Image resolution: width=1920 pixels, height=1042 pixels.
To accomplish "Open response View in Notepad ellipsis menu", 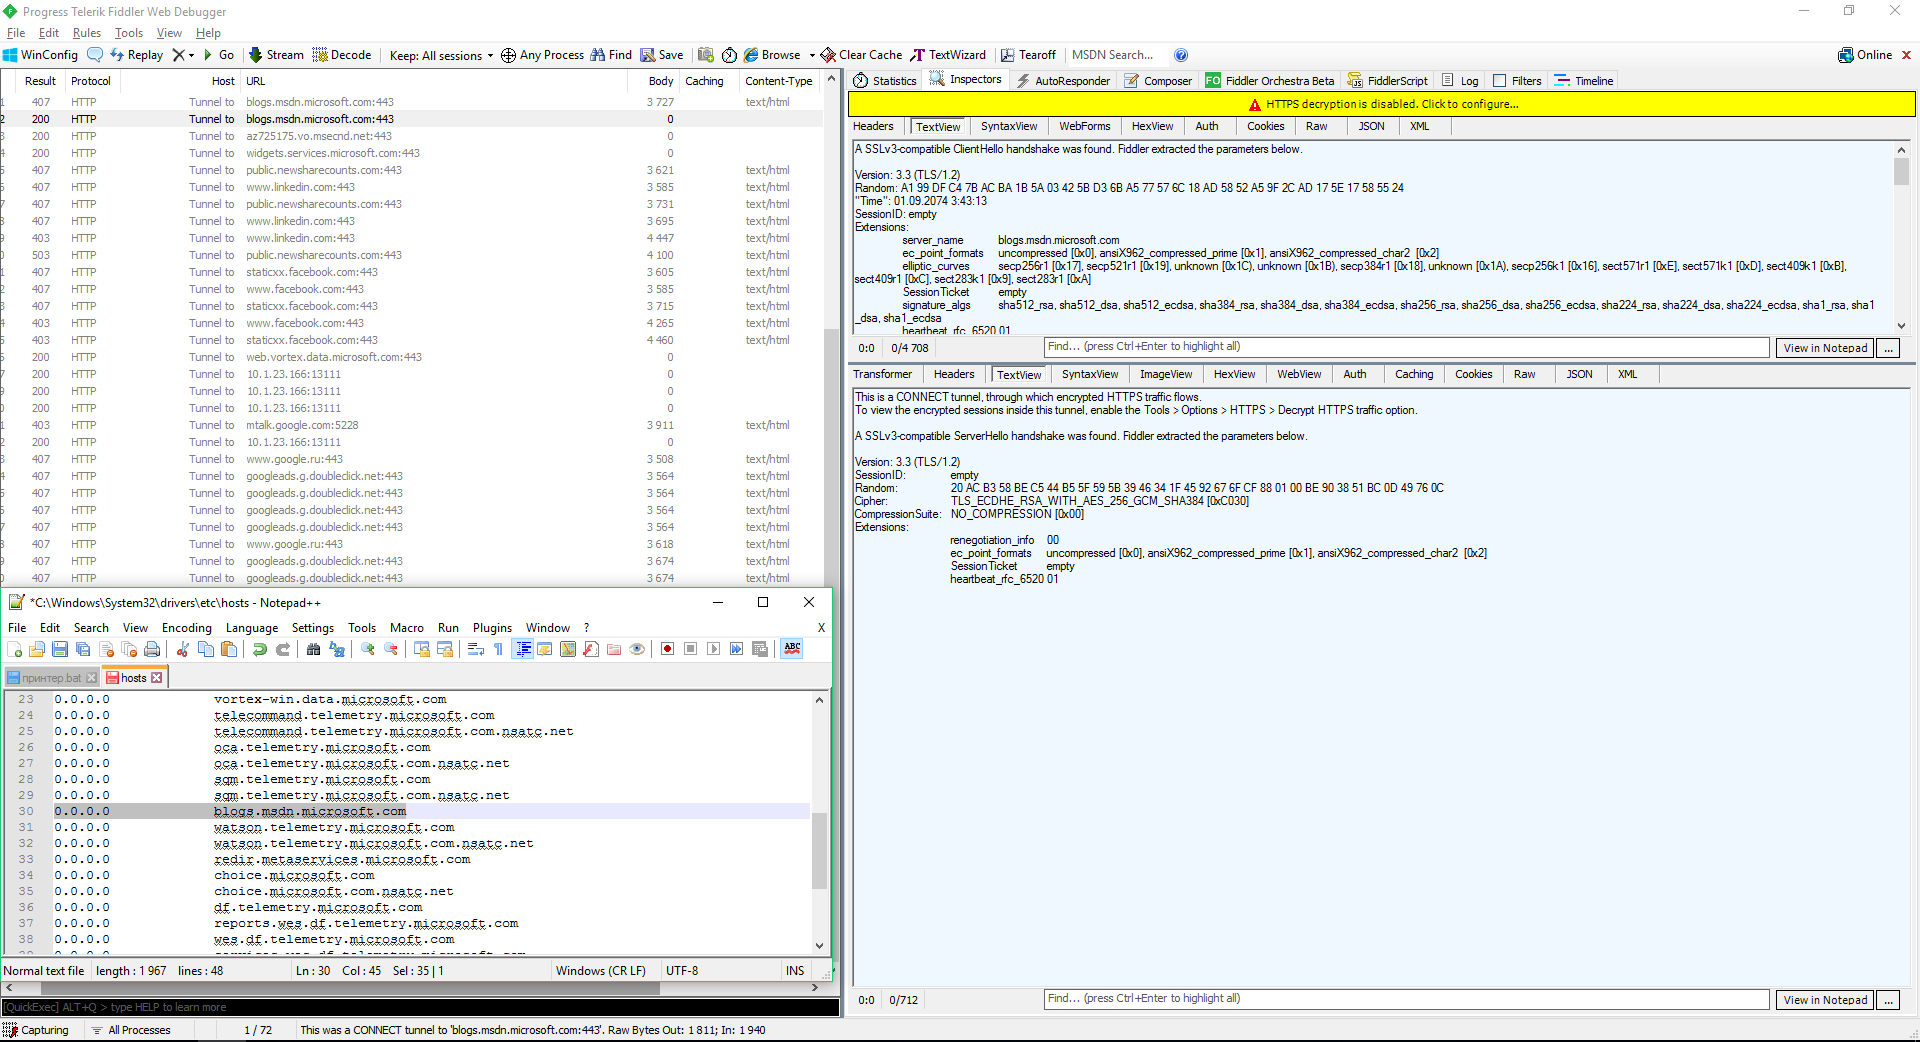I will [1888, 1000].
